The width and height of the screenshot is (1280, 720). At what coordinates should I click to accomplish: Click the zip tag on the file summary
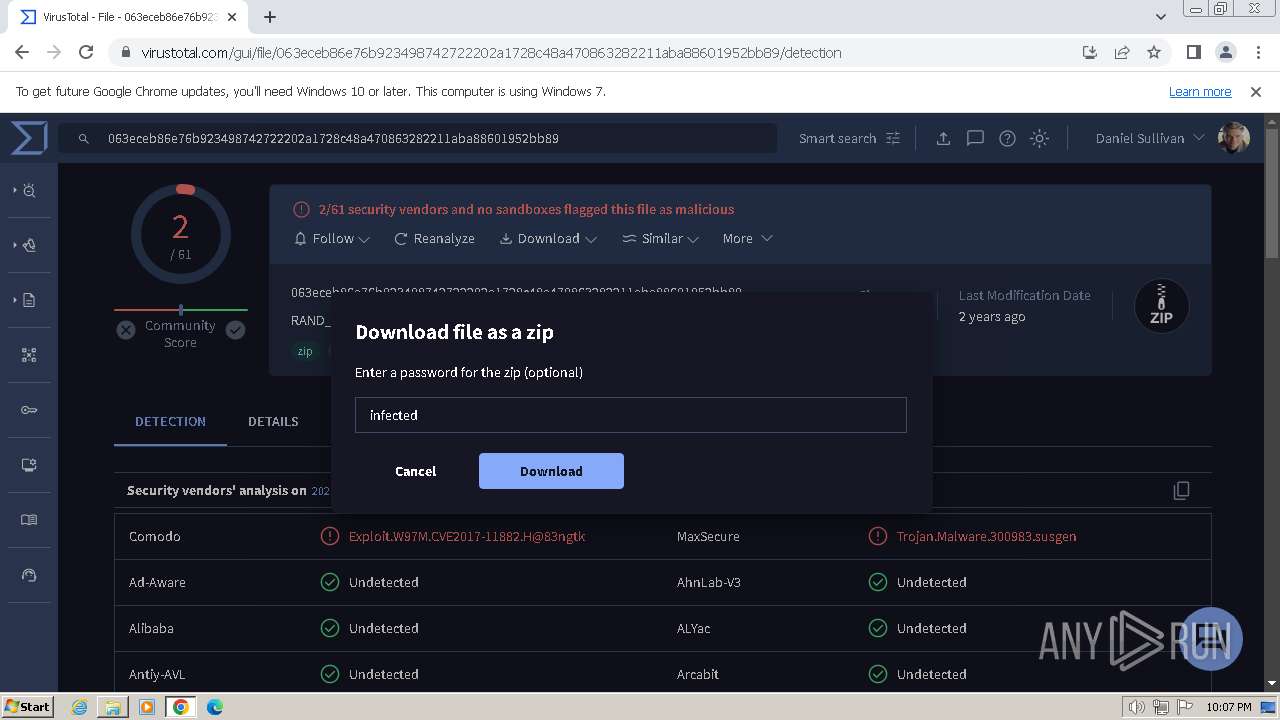(305, 351)
